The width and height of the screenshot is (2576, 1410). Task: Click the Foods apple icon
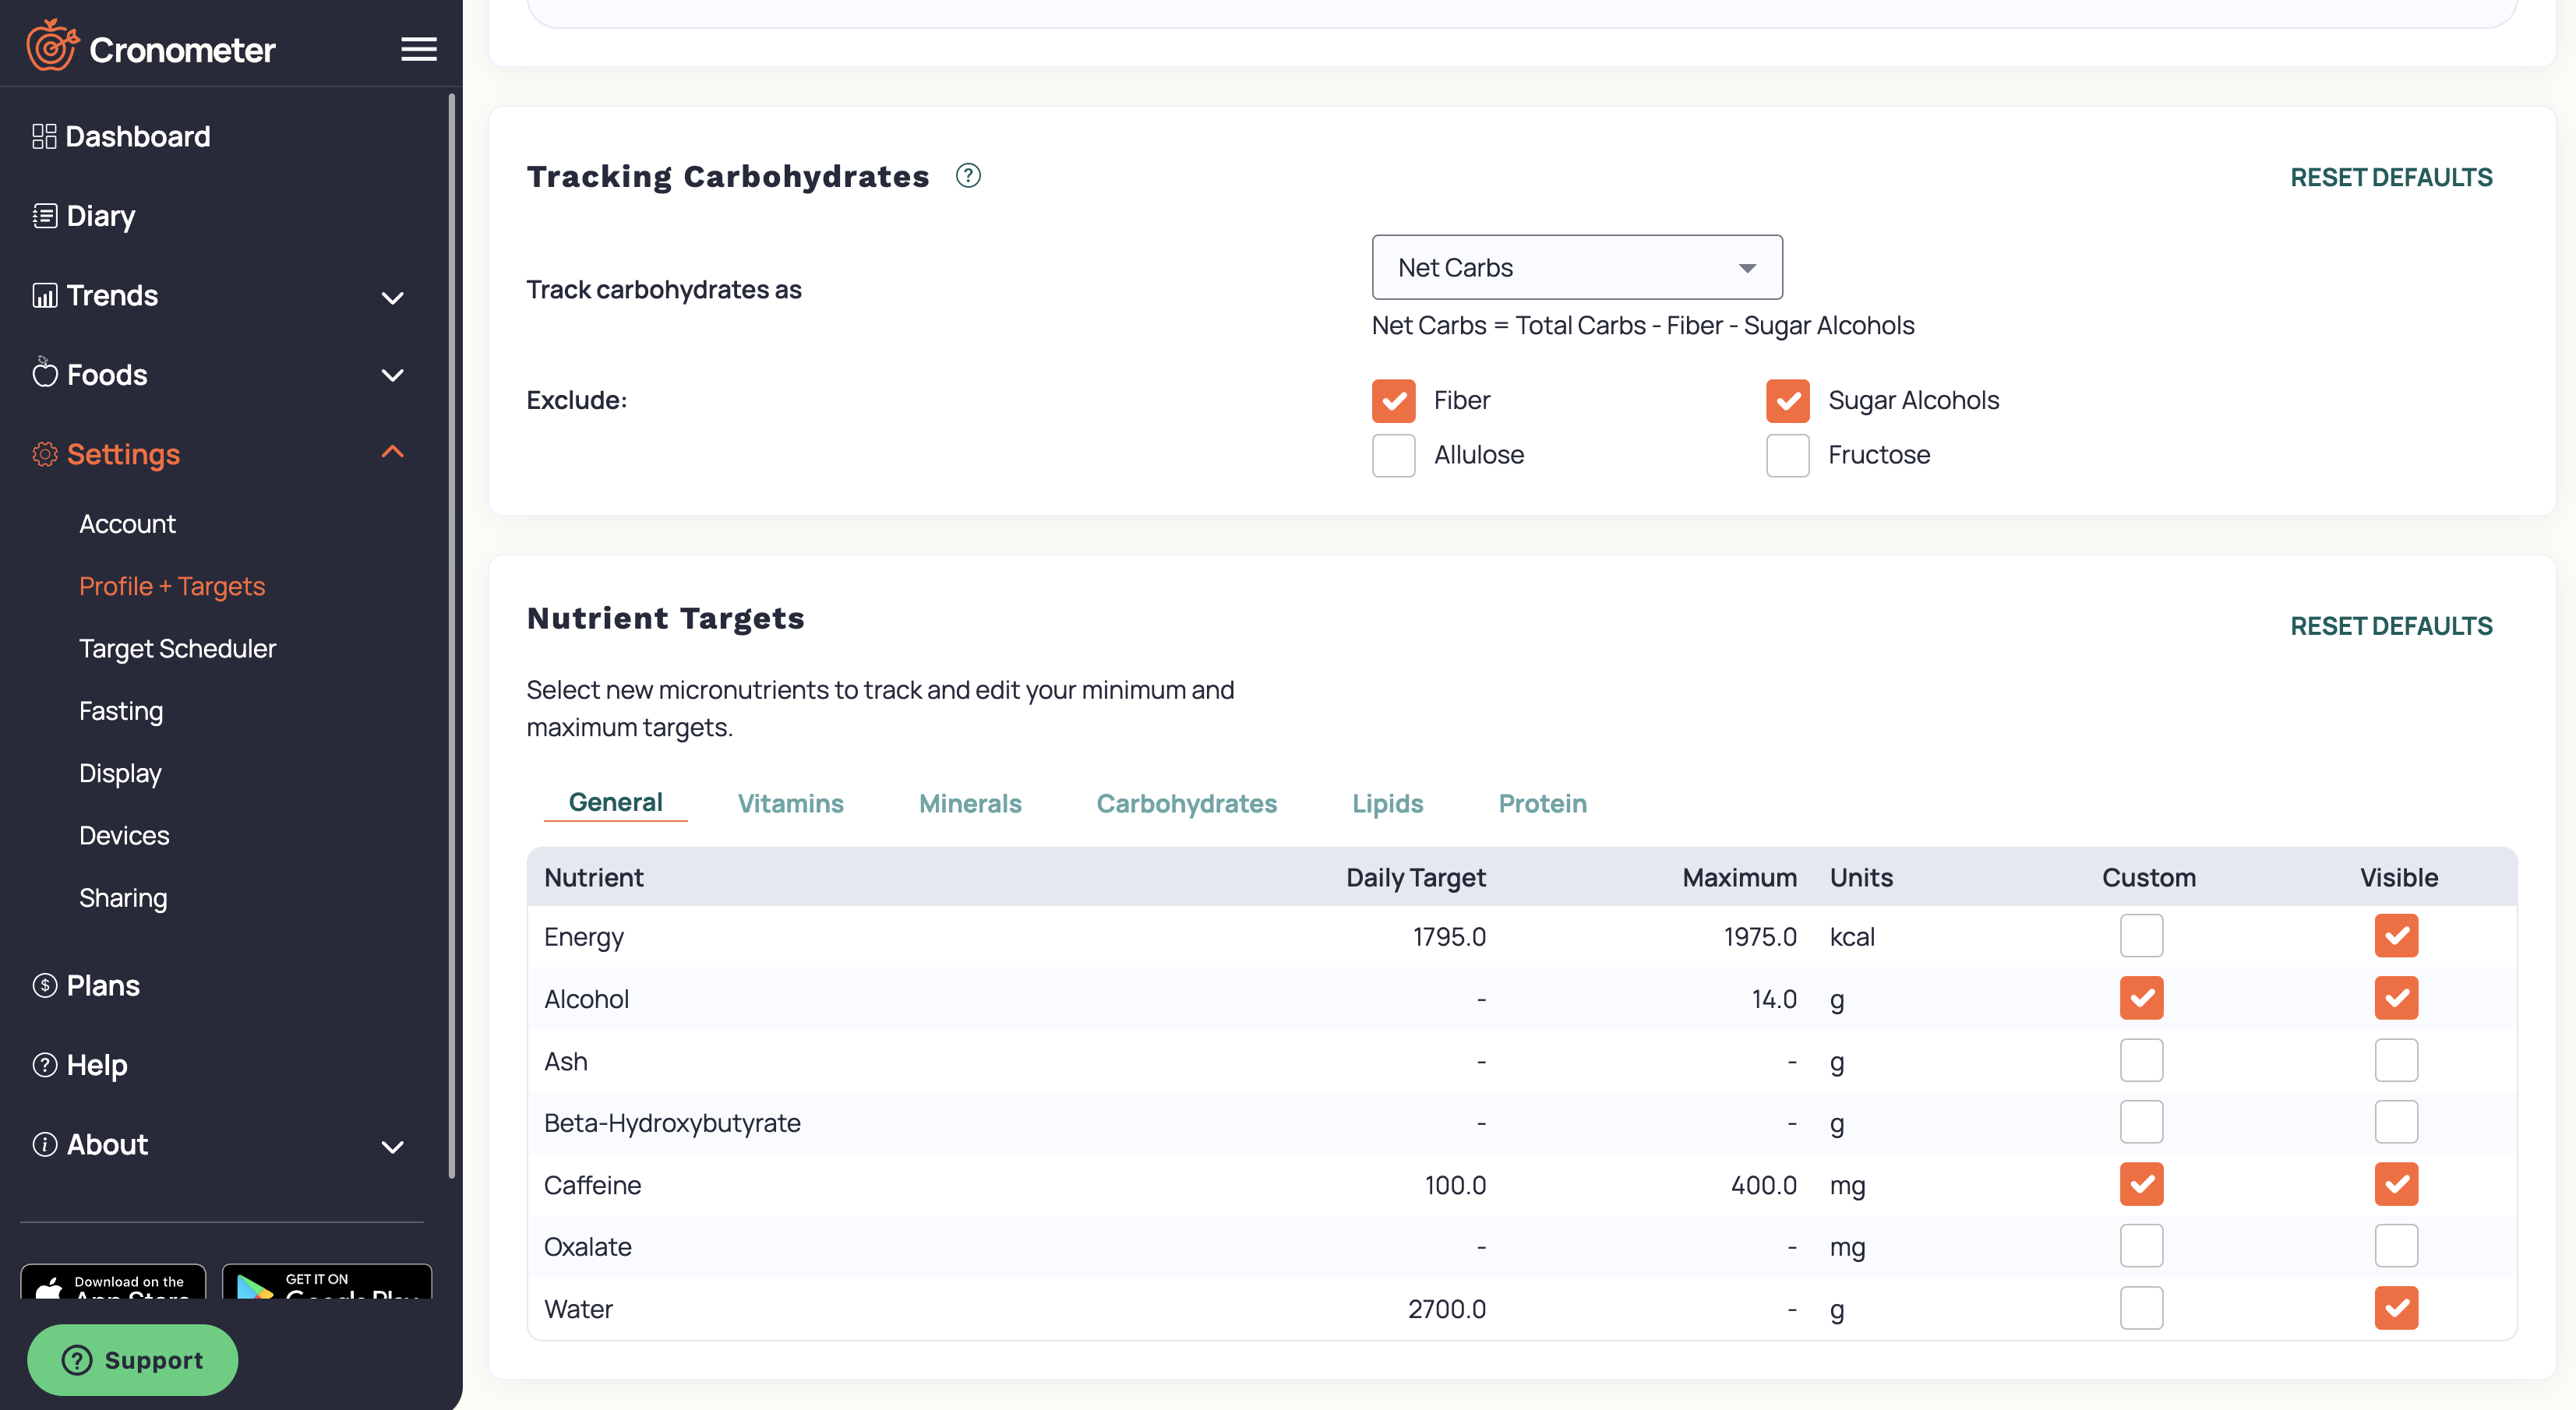[44, 373]
